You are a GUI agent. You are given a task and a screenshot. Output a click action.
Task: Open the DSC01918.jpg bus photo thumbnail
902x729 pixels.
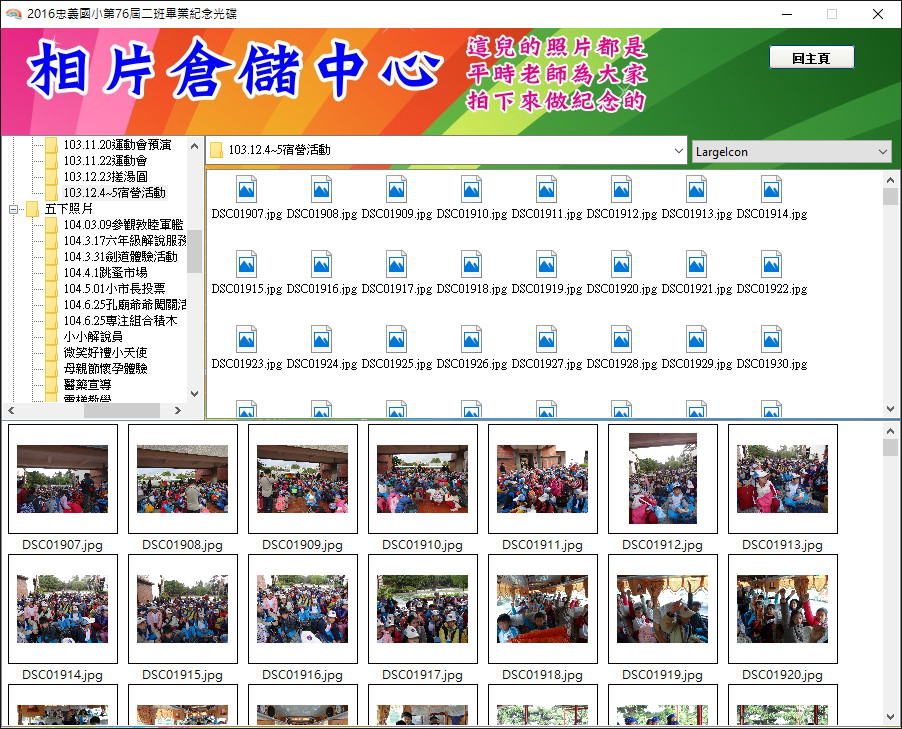pos(542,609)
